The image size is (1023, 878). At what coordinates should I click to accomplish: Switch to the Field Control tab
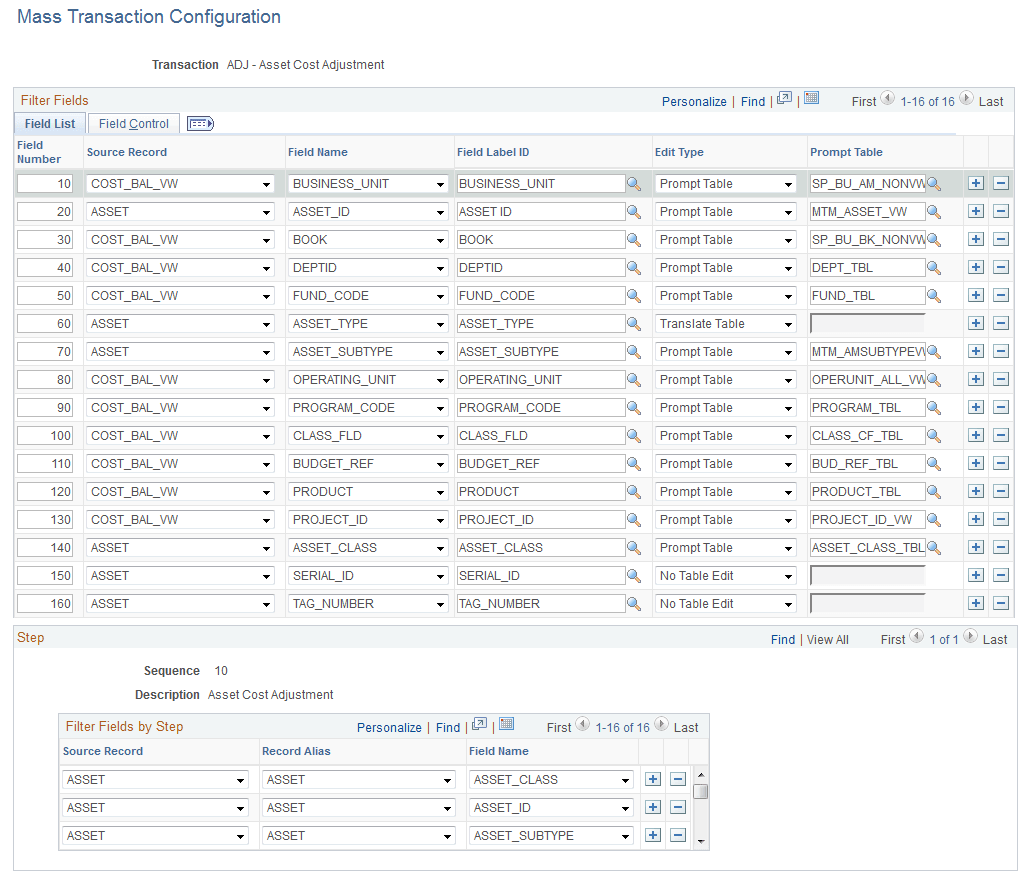point(132,123)
